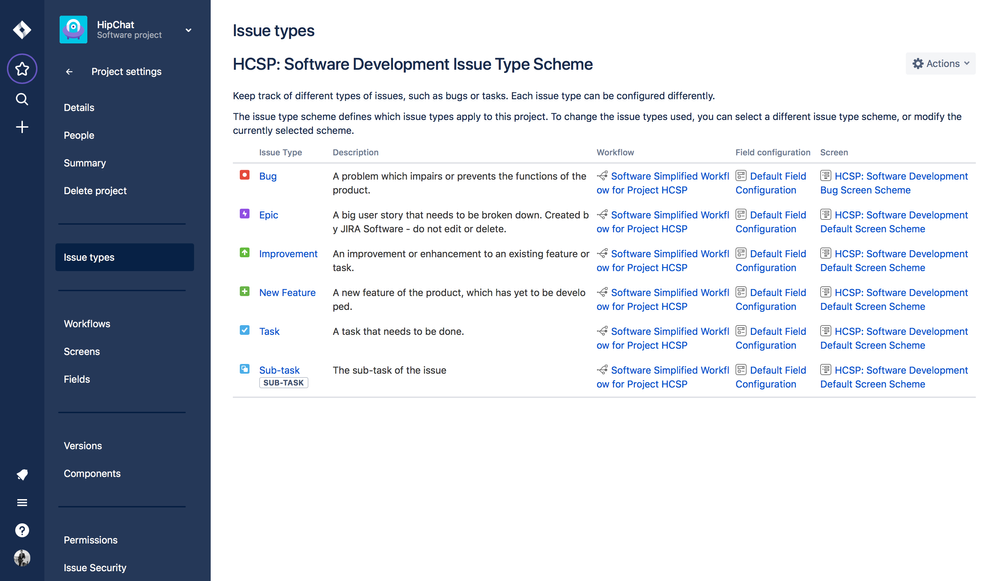Open Summary settings page

85,163
